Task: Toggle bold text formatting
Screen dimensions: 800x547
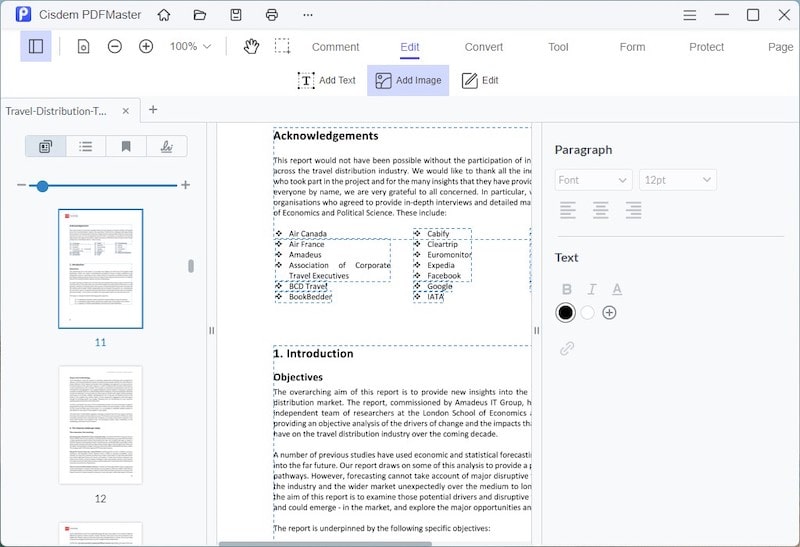Action: point(567,289)
